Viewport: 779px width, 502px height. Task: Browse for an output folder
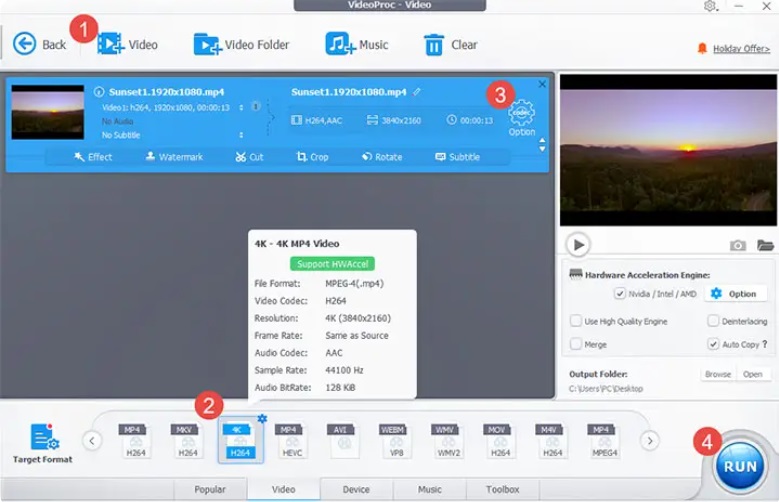point(718,374)
